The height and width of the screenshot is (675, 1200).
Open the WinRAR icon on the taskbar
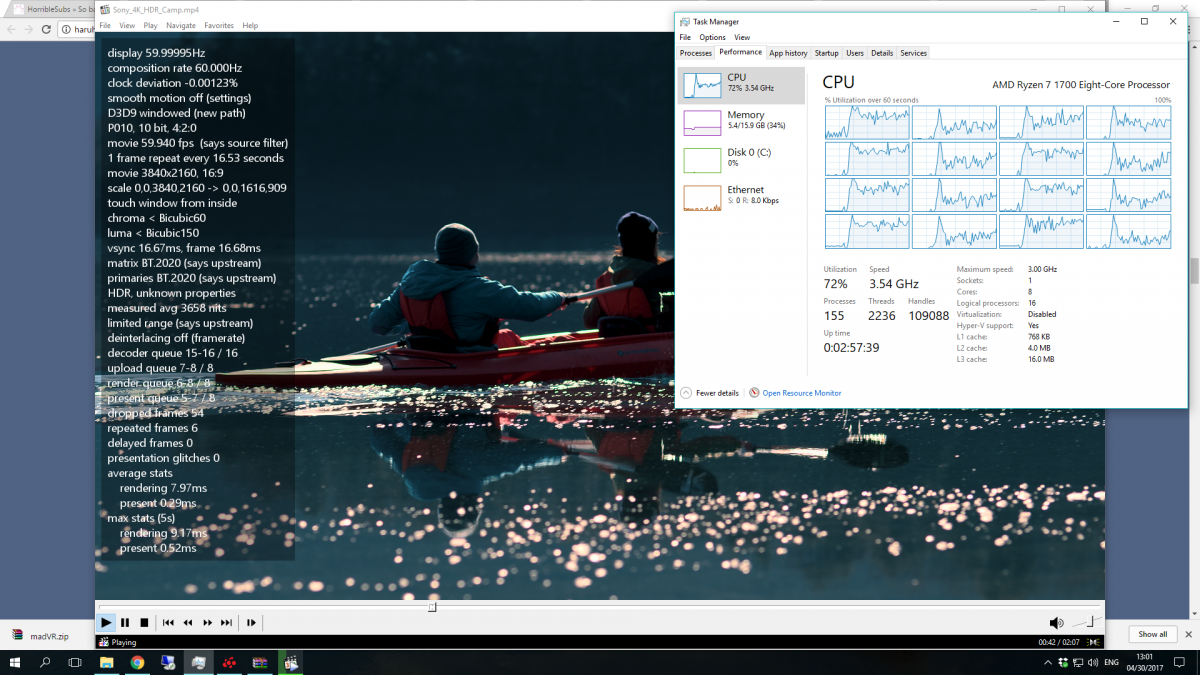coord(260,662)
